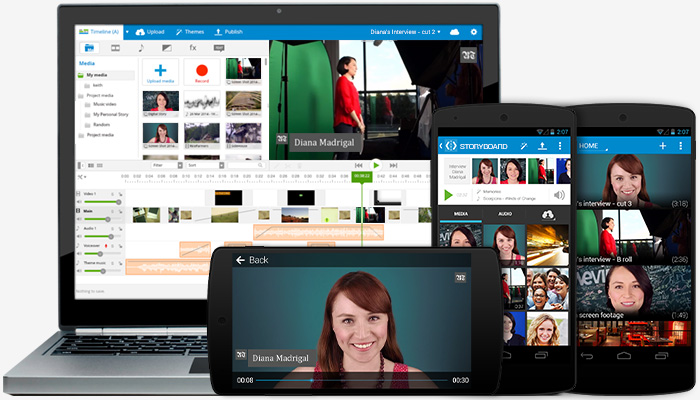700x400 pixels.
Task: Open the settings gear on the laptop editor
Action: click(473, 32)
